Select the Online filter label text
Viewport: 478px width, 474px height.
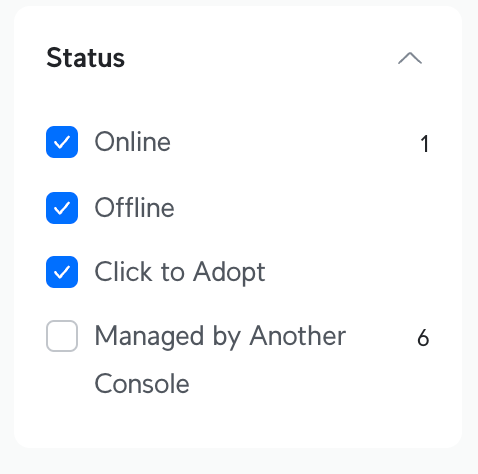click(133, 142)
